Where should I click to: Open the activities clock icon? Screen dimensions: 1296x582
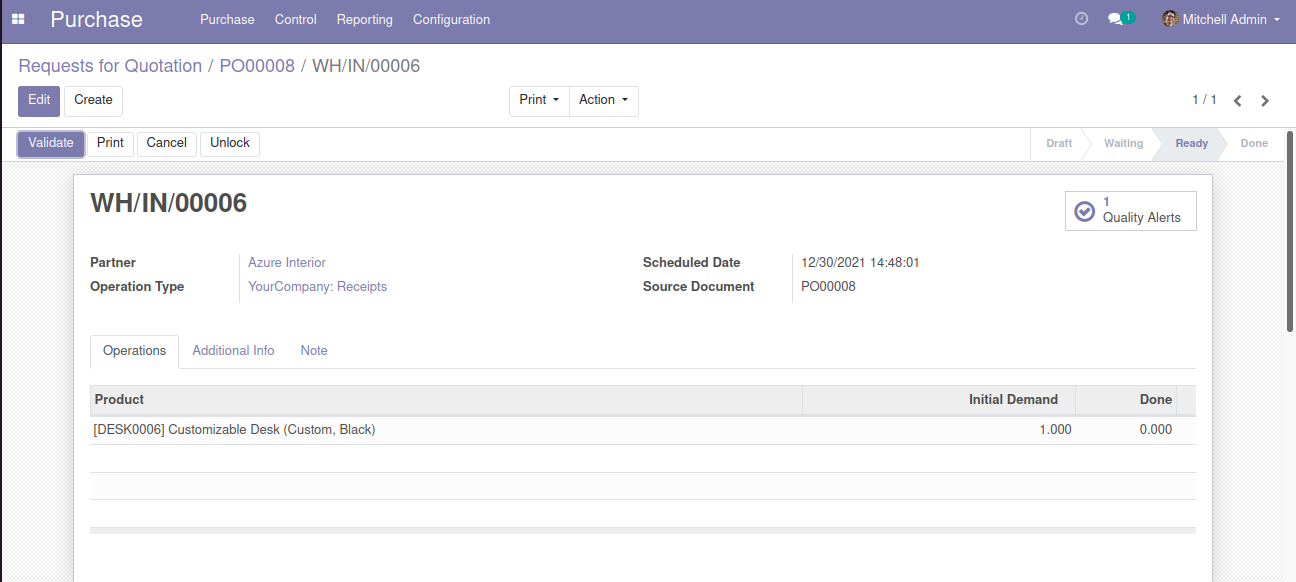[x=1081, y=19]
